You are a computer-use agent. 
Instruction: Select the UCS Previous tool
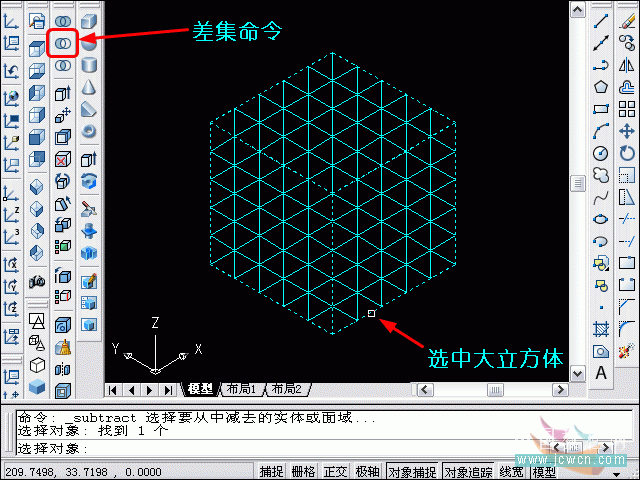point(11,71)
